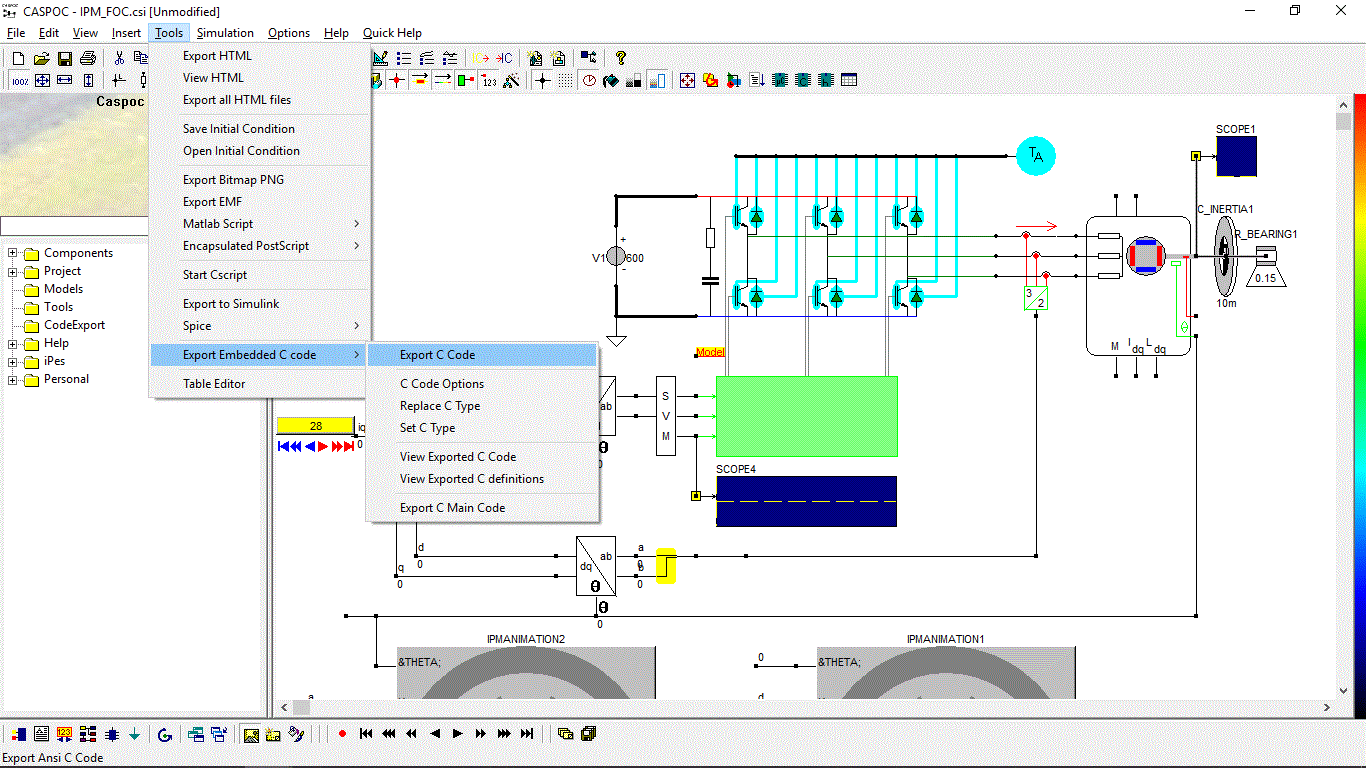Viewport: 1366px width, 768px height.
Task: Click the yellow slider value 28
Action: (316, 426)
